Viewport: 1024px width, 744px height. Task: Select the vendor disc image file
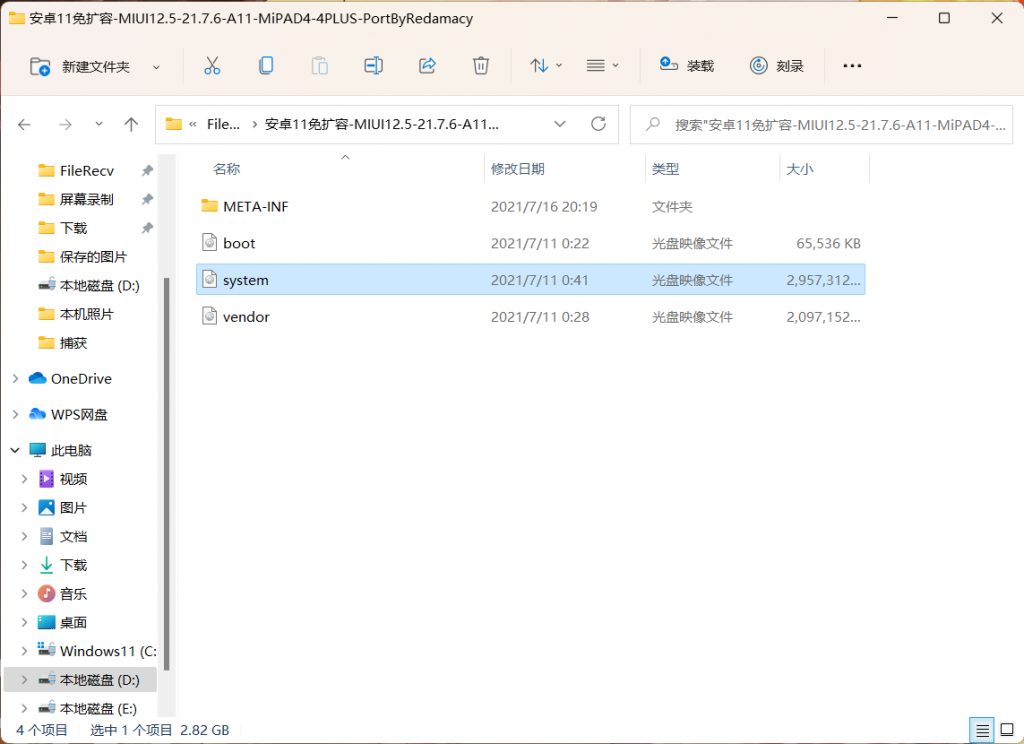(246, 317)
